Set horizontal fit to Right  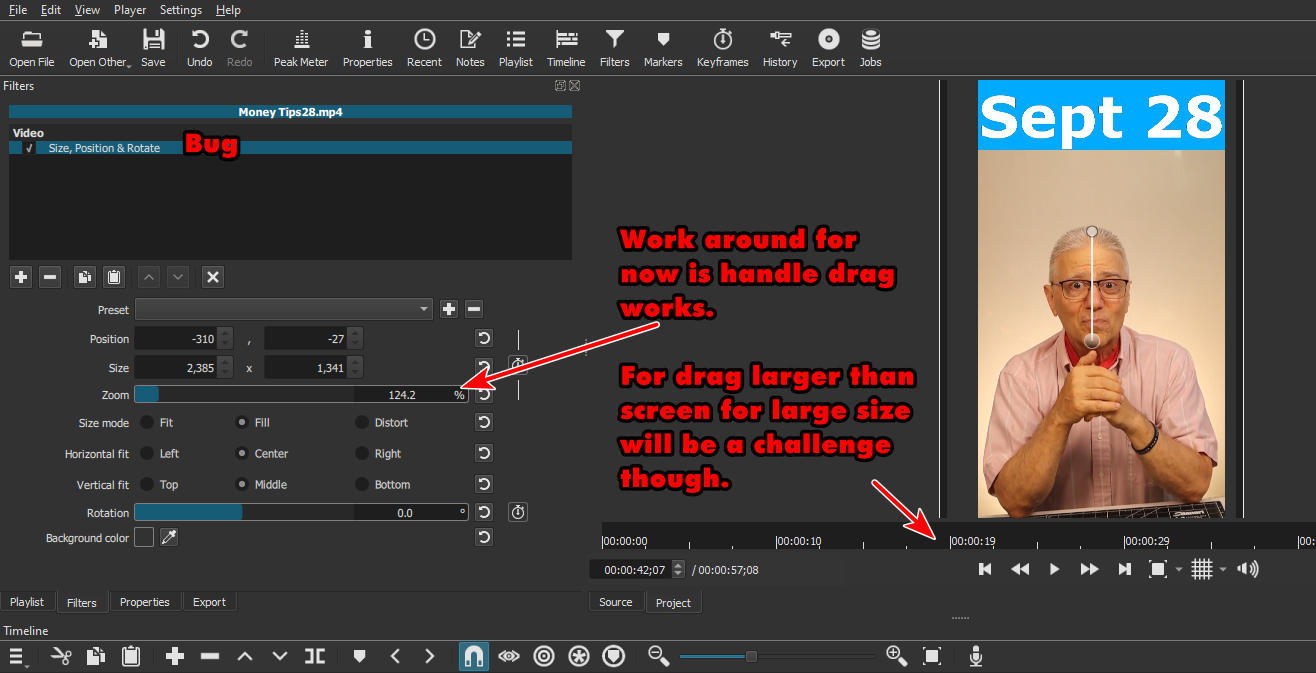point(362,453)
